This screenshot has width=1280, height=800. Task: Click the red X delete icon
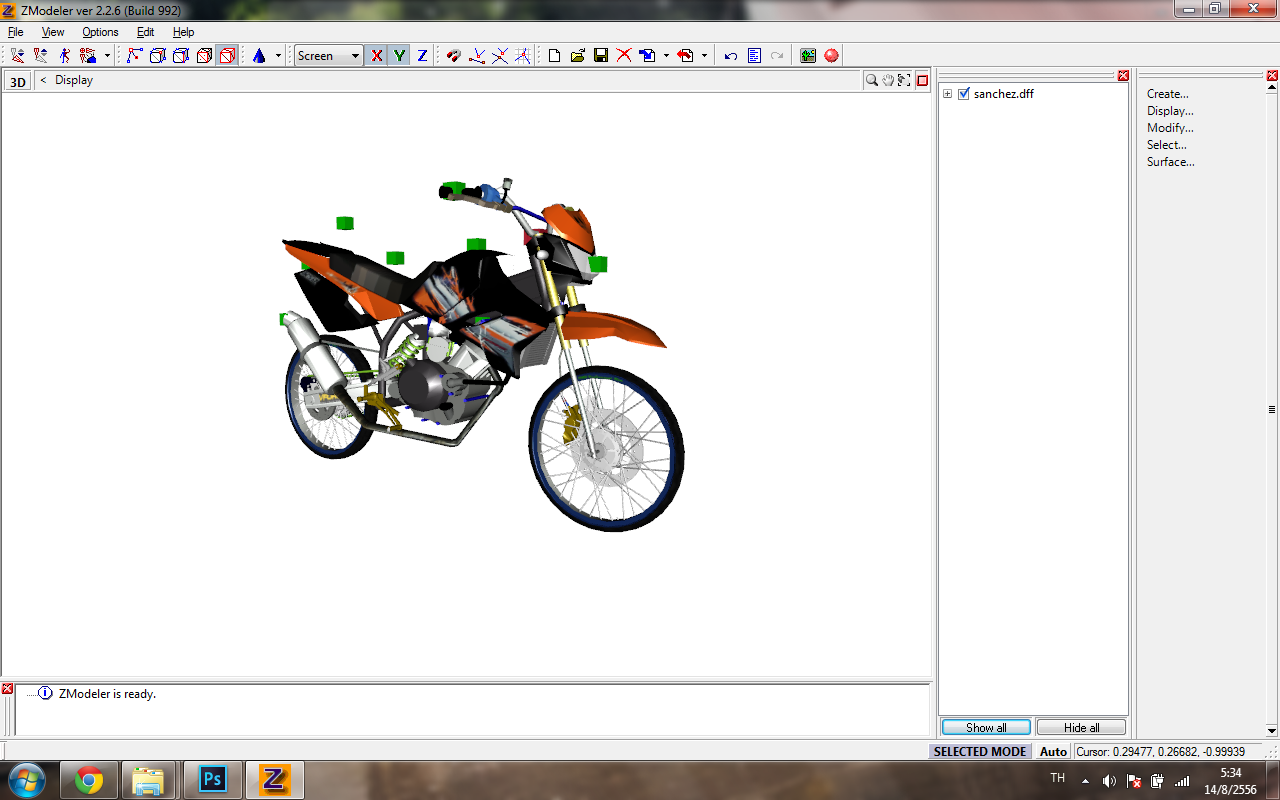(624, 56)
